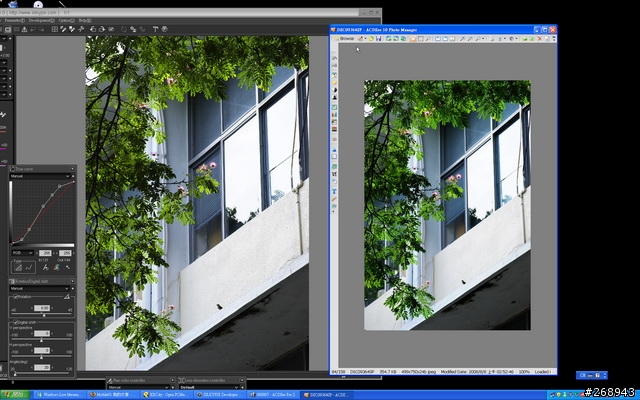Click the first eyedropper-pencil icon in SILKYPIX toolbar

pos(63,29)
